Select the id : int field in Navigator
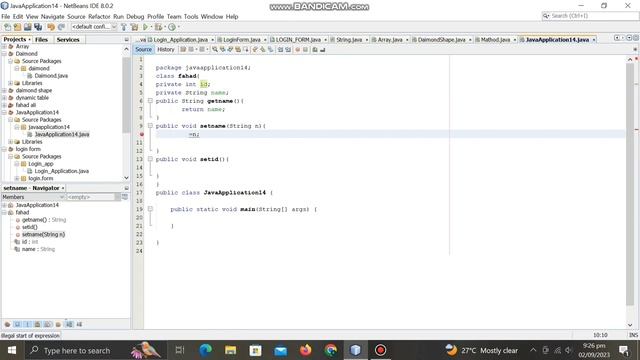This screenshot has width=640, height=360. [x=29, y=242]
